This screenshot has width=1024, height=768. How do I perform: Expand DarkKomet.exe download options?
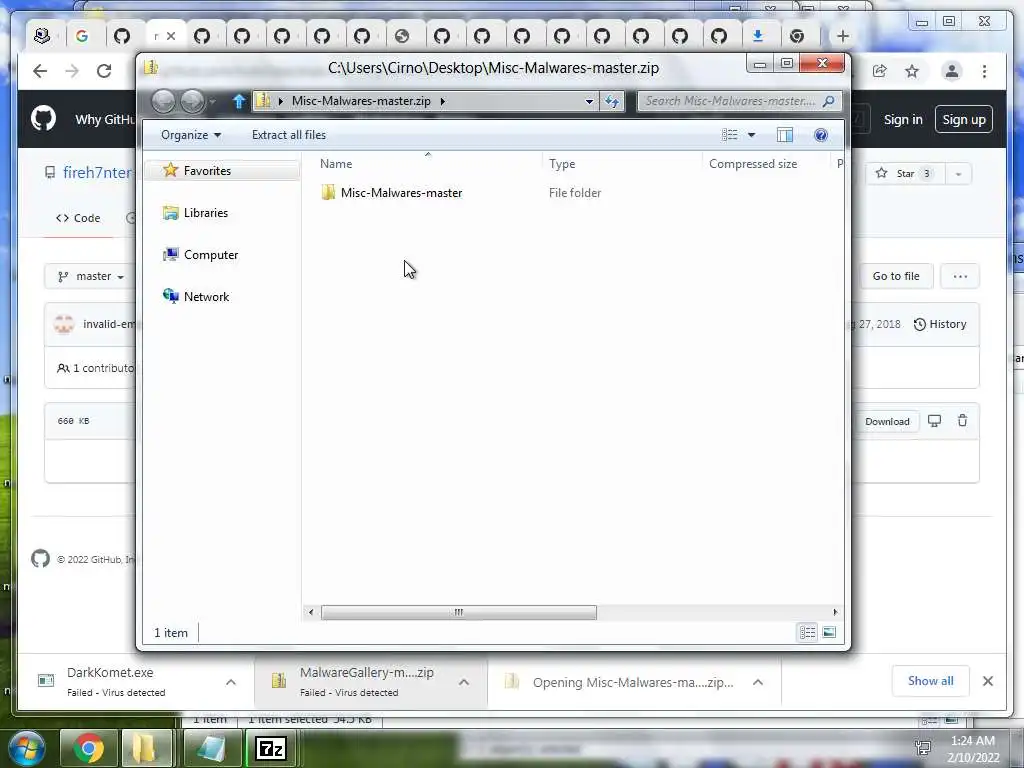(x=231, y=682)
